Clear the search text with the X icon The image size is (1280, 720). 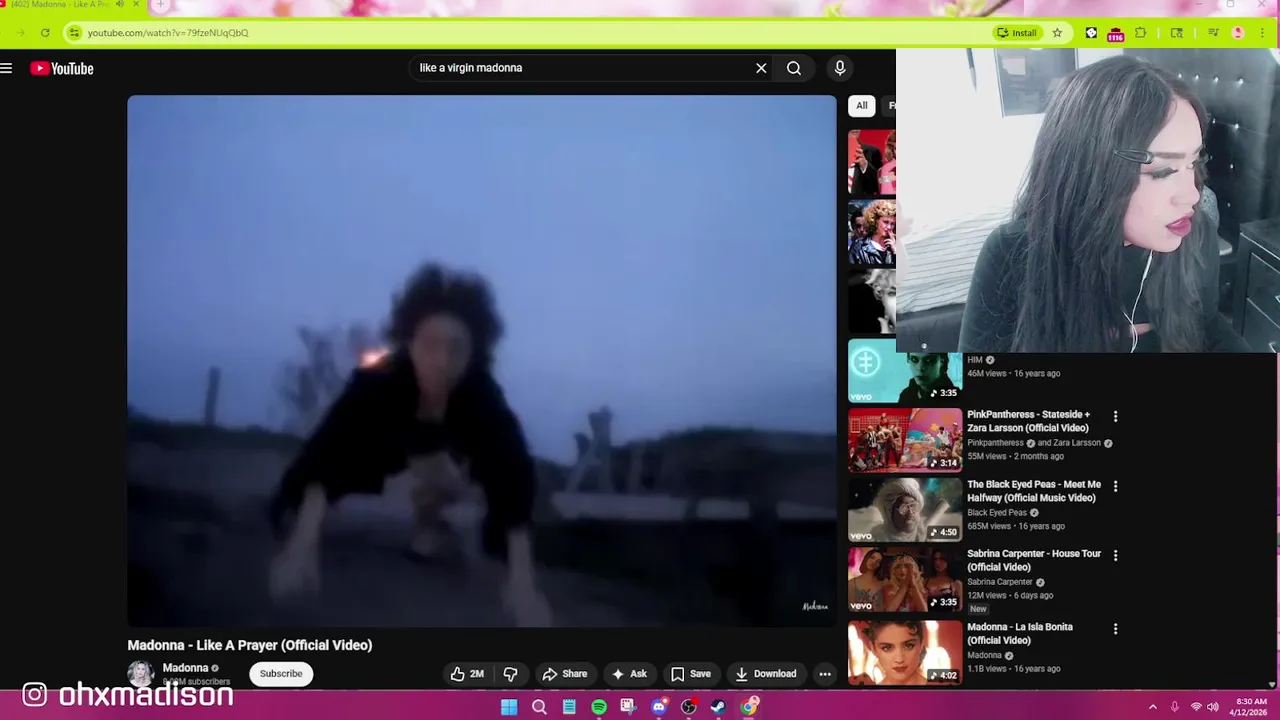click(761, 68)
